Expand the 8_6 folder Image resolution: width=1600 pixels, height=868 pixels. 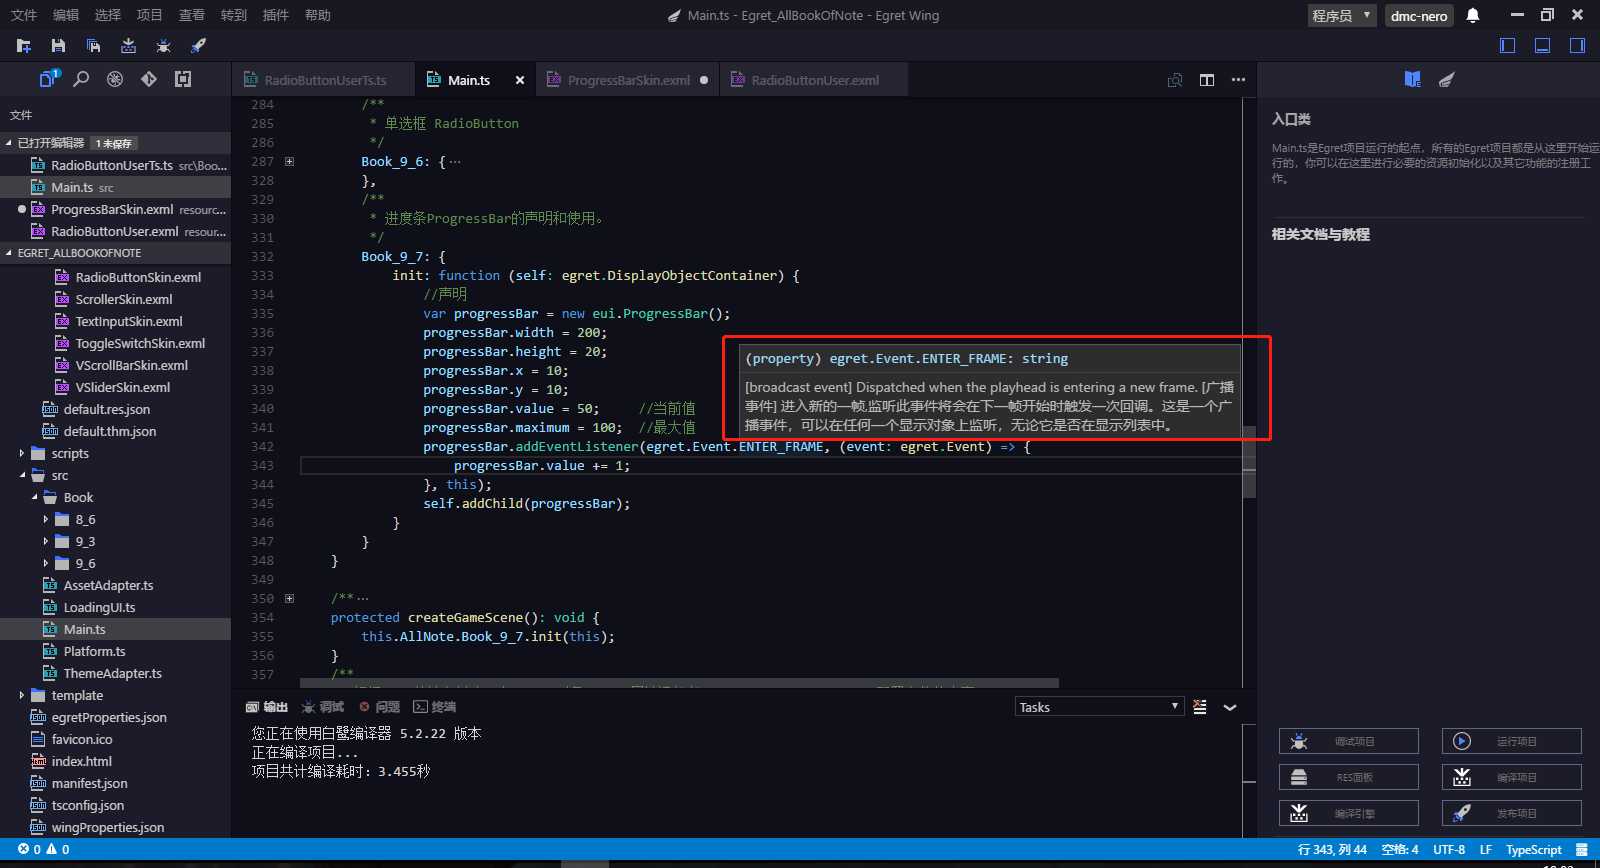(x=46, y=519)
